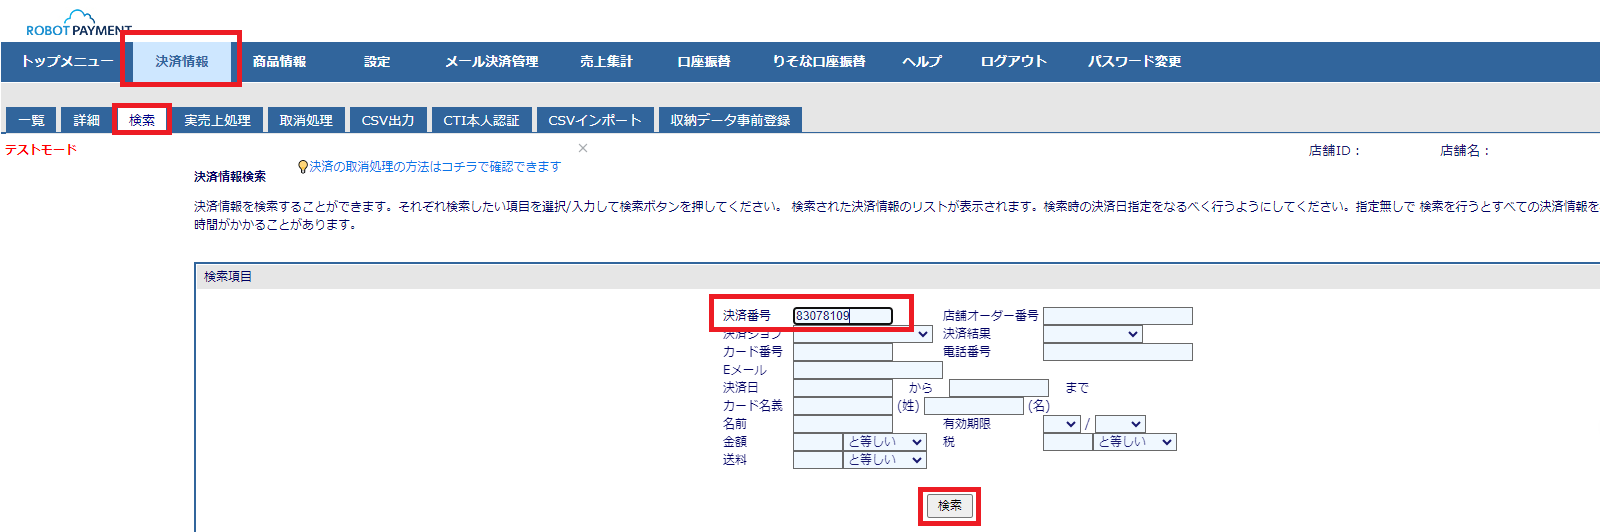Click the カード名義 surname (姓) field
Image resolution: width=1600 pixels, height=532 pixels.
click(x=843, y=406)
